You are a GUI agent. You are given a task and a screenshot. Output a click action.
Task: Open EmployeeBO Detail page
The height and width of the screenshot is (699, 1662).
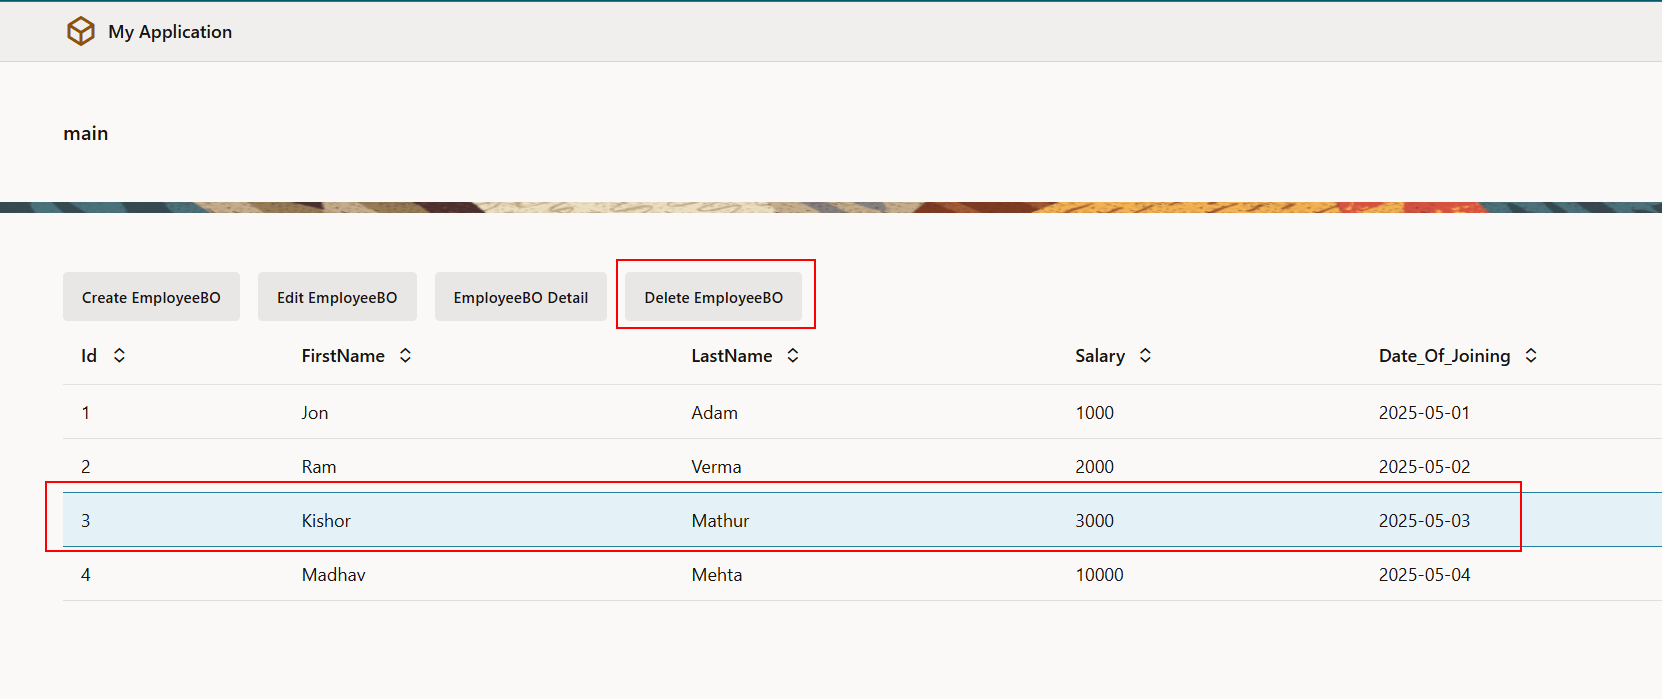pyautogui.click(x=520, y=298)
